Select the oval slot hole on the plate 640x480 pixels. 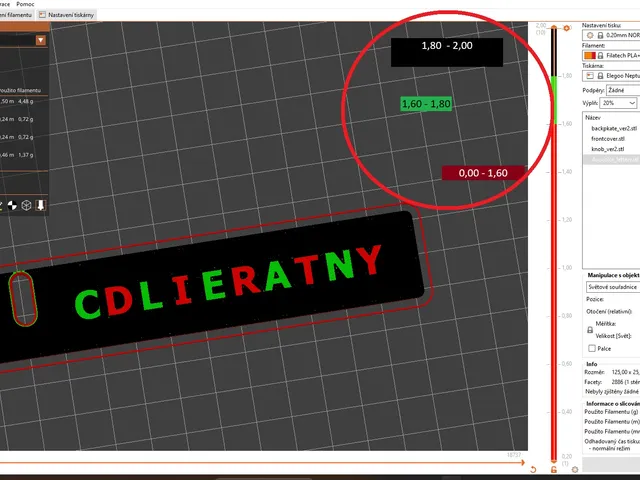[23, 298]
